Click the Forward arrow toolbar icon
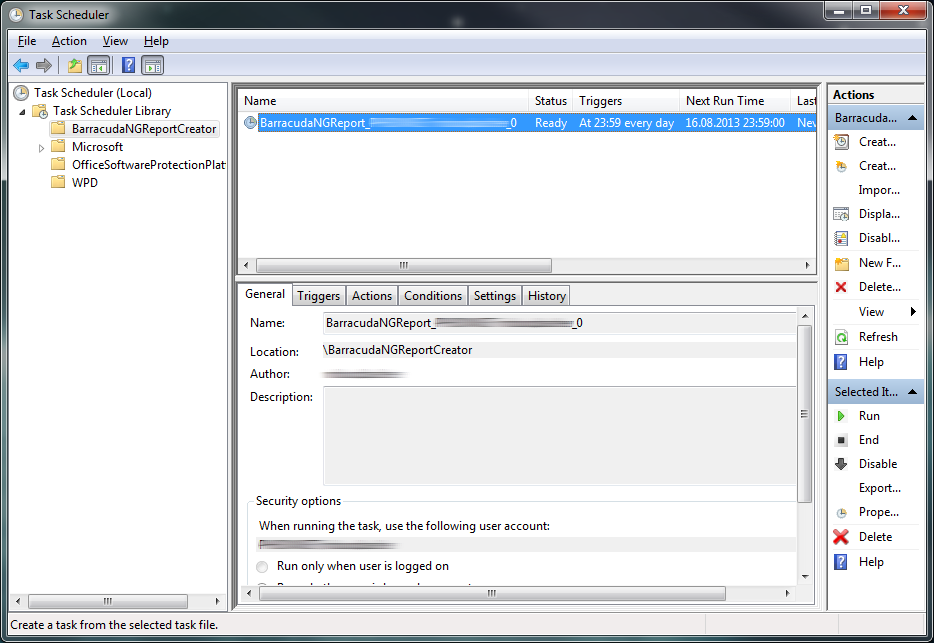934x643 pixels. pyautogui.click(x=43, y=66)
